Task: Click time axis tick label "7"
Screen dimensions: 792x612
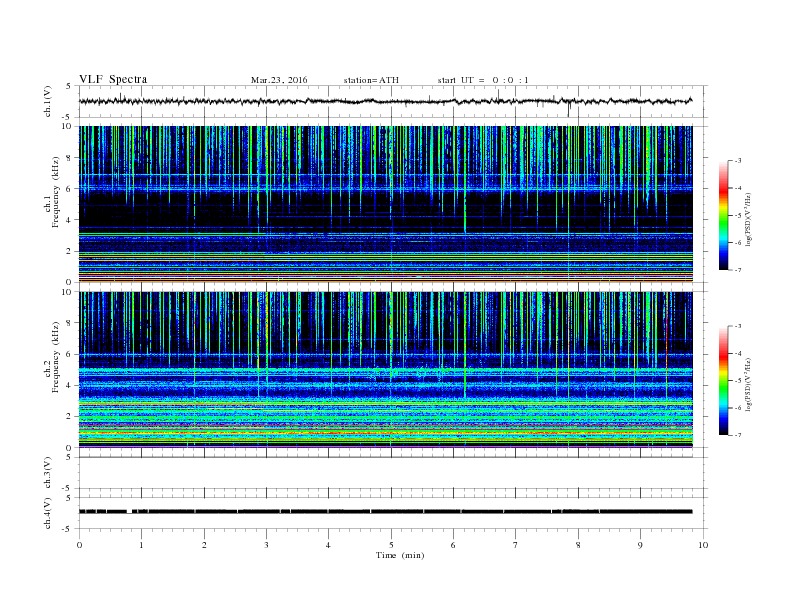Action: tap(516, 545)
